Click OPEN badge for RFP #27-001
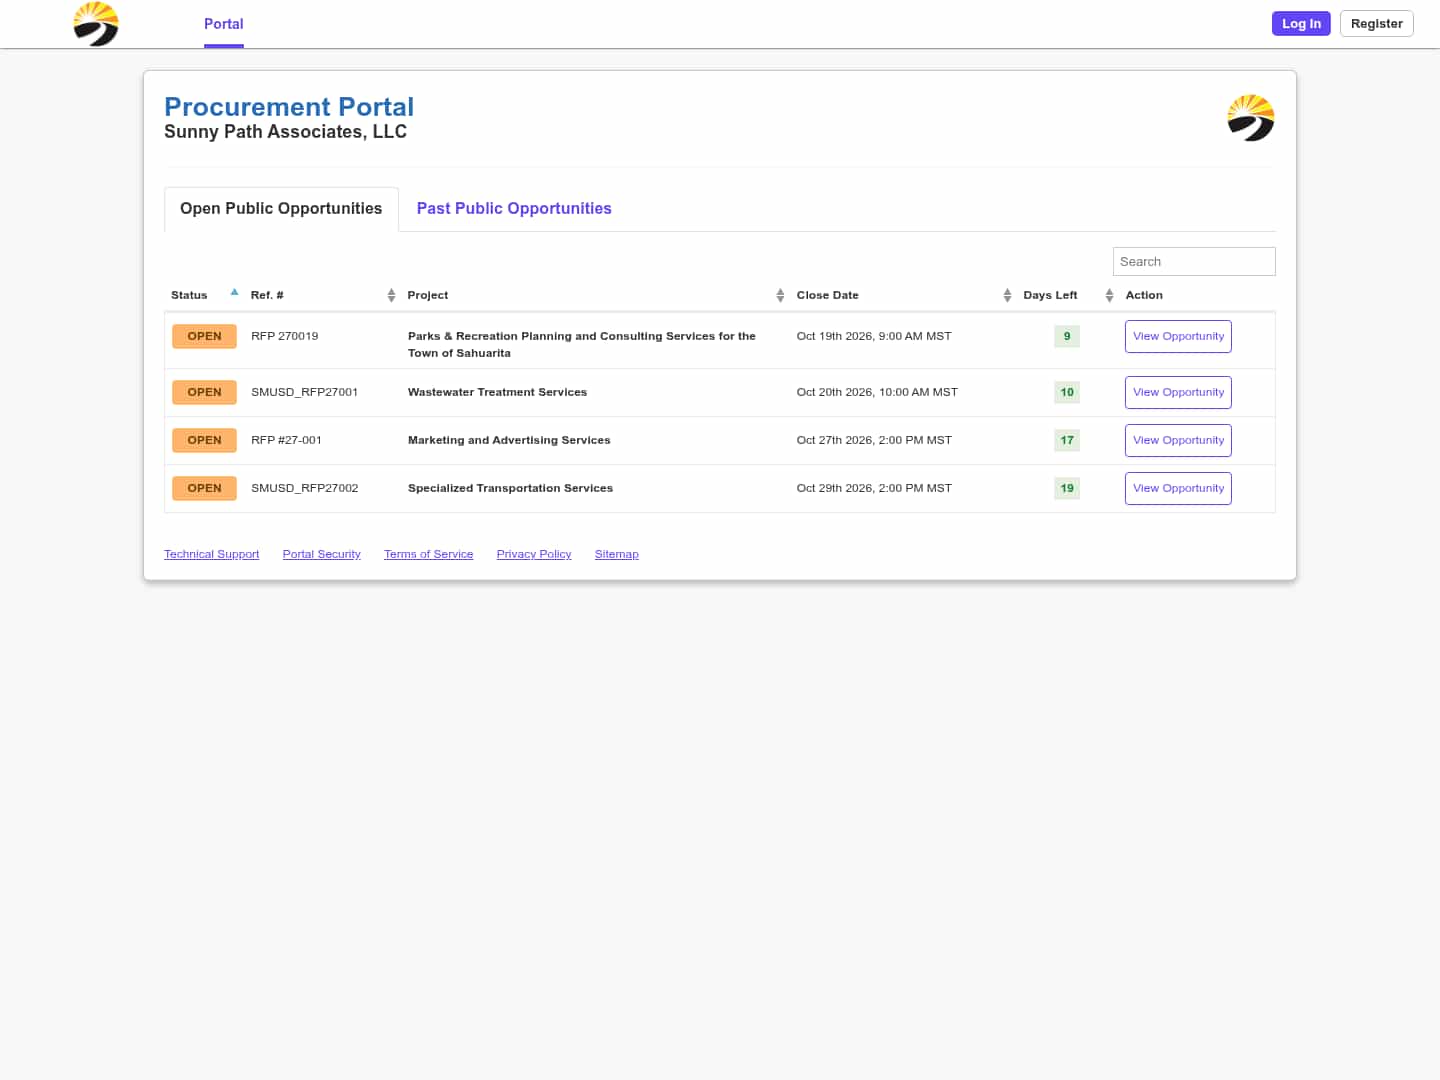The height and width of the screenshot is (1080, 1440). [x=204, y=440]
